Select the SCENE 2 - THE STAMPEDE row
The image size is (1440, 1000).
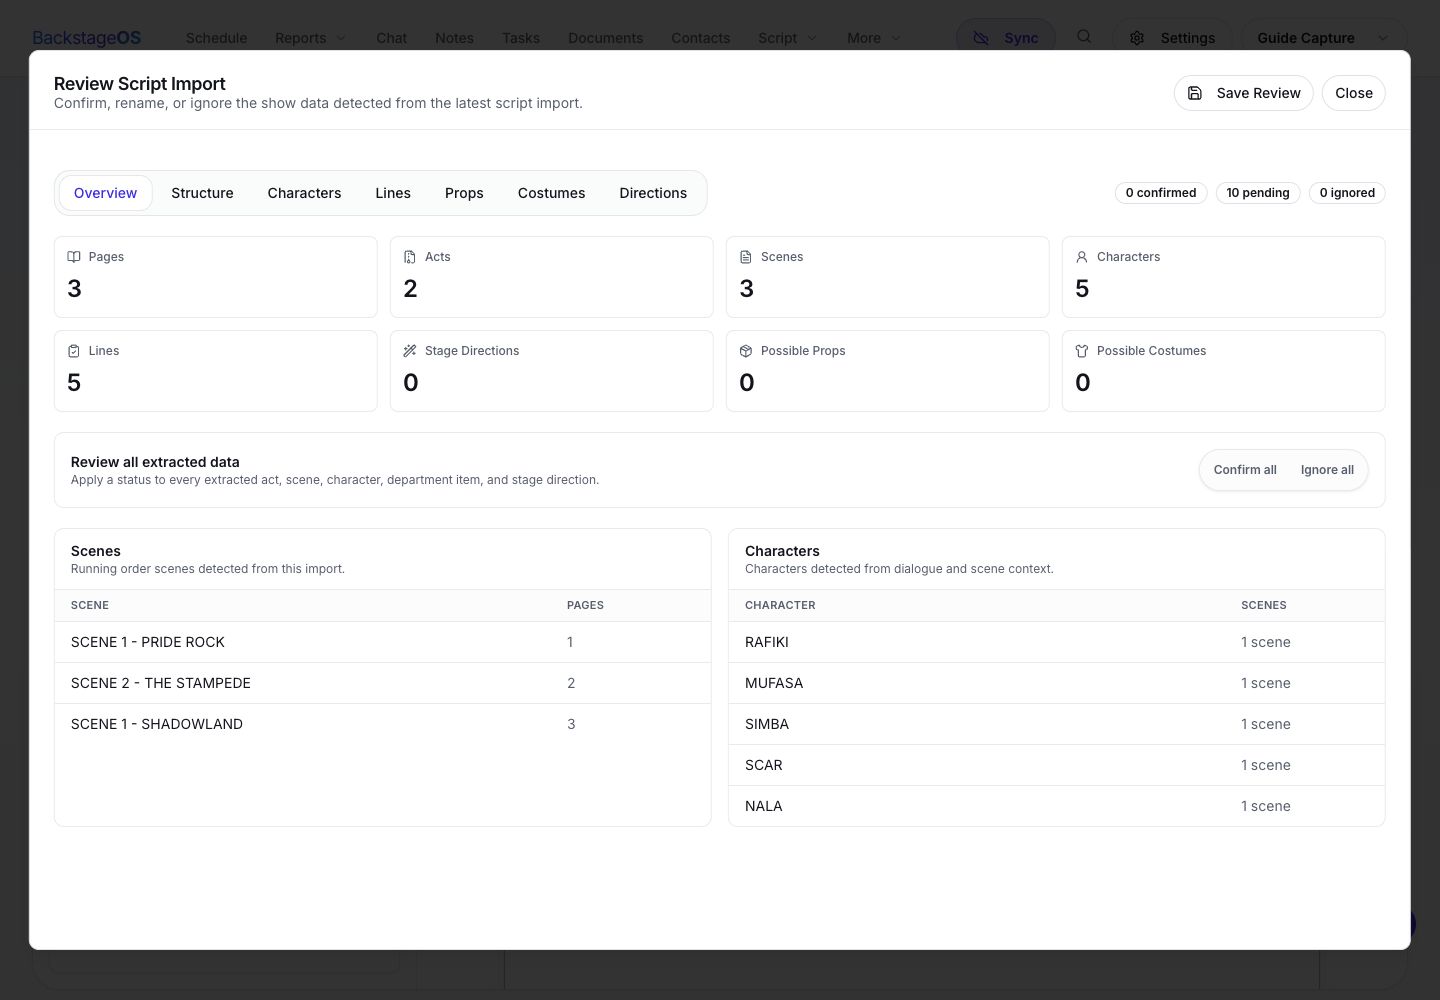coord(383,683)
